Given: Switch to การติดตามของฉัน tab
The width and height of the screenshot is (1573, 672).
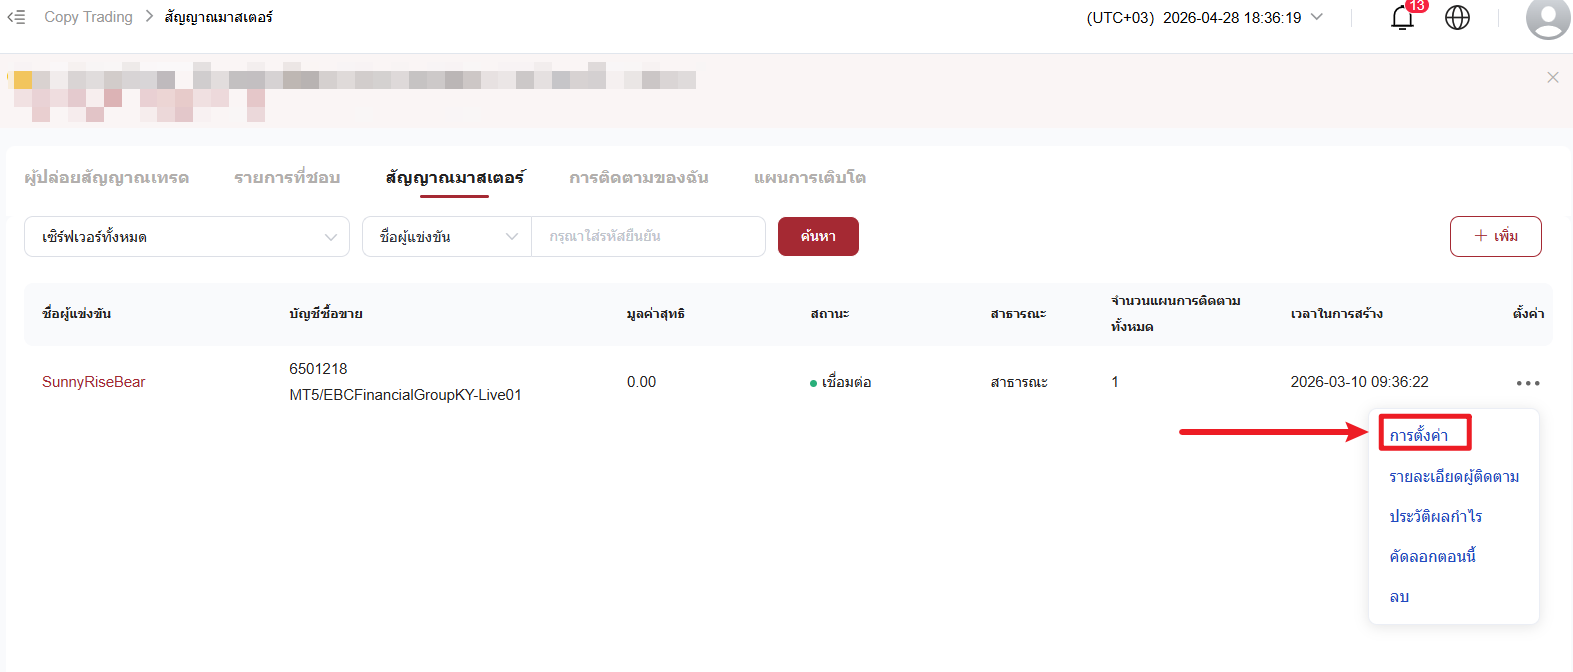Looking at the screenshot, I should tap(639, 177).
